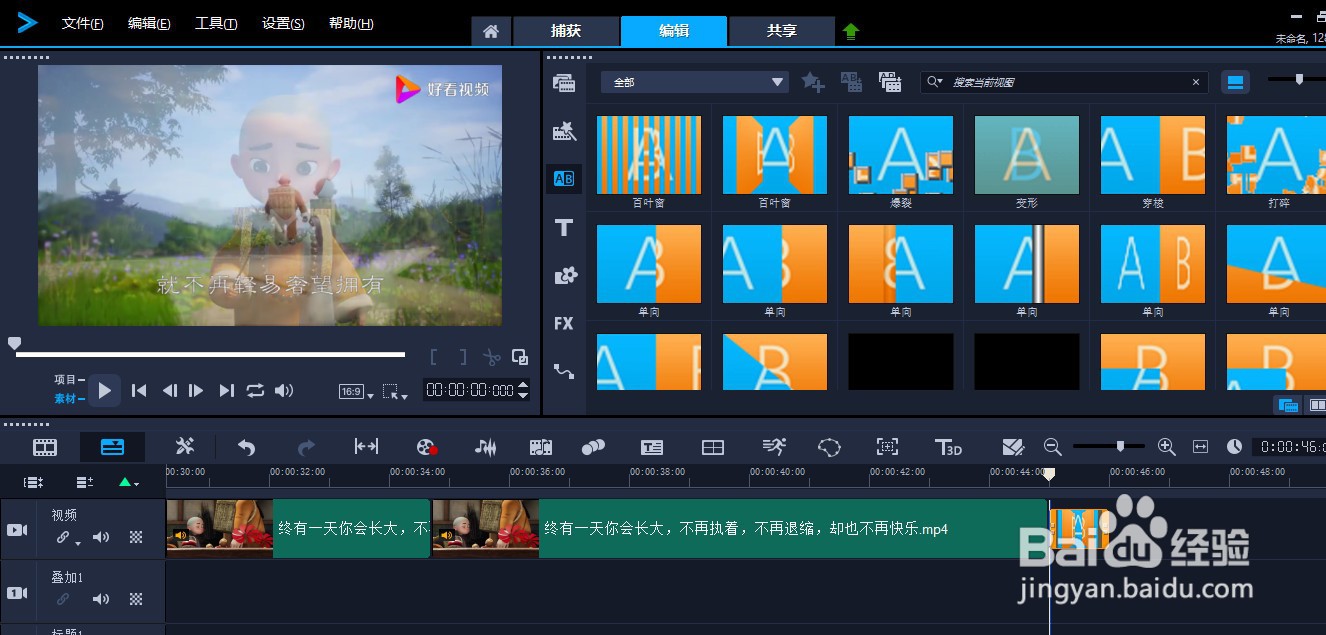Open the 工具 menu
Viewport: 1326px width, 635px height.
[216, 23]
